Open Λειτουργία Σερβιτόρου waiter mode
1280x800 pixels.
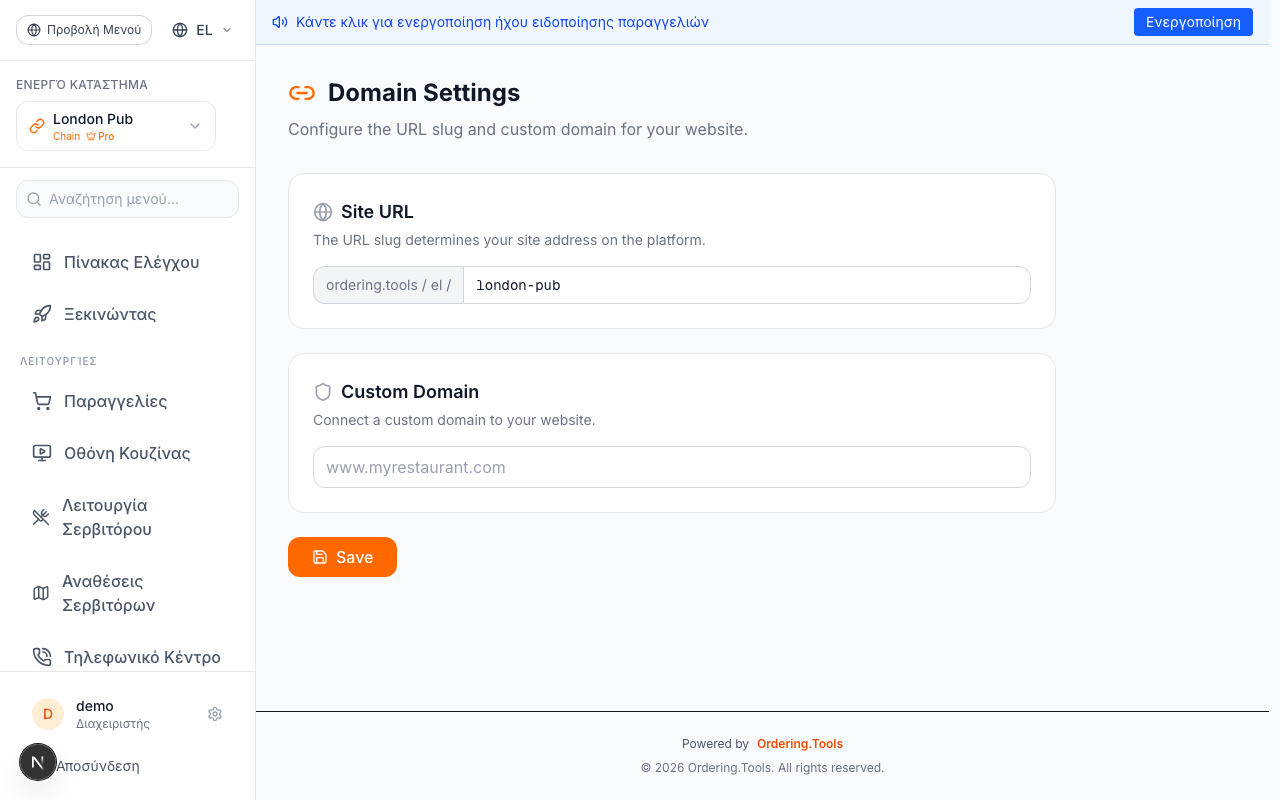[128, 517]
